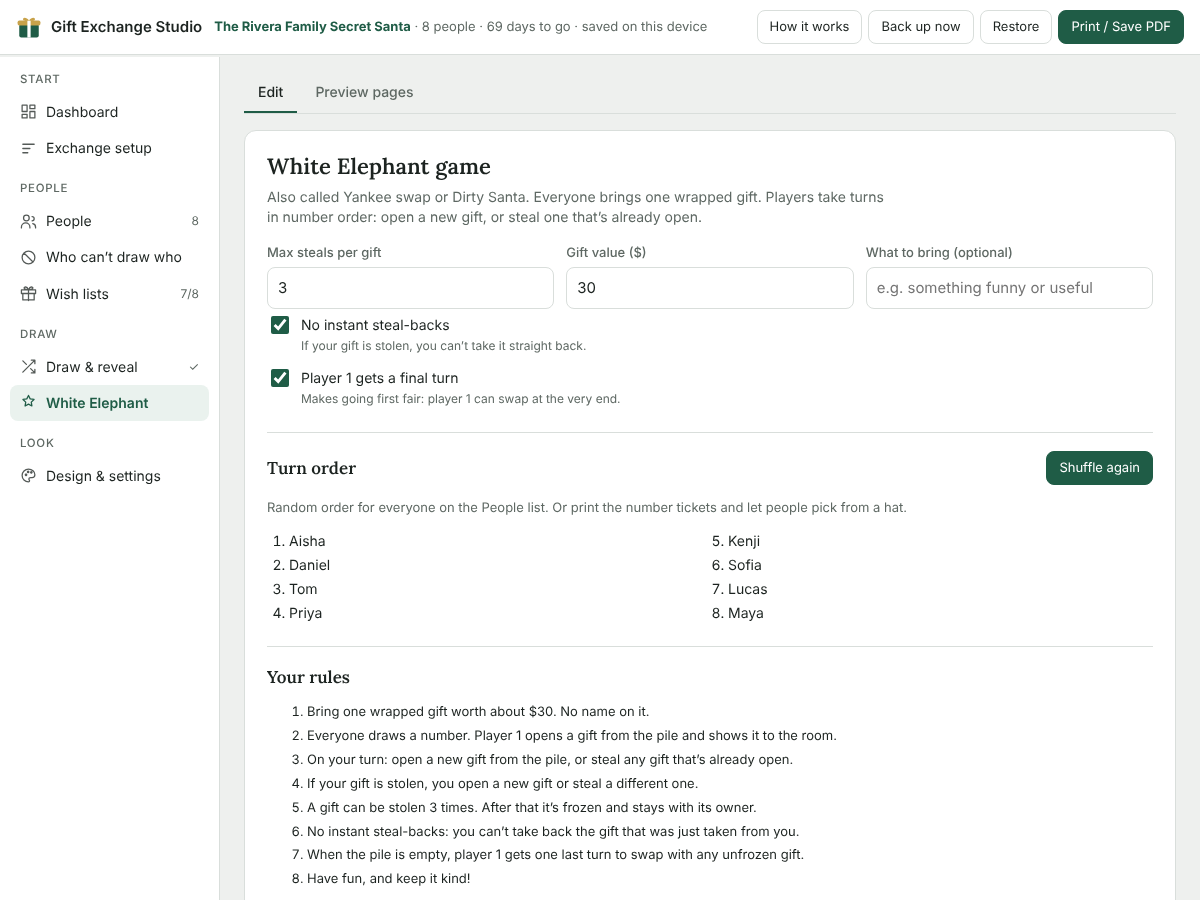Open Who can't draw who
Image resolution: width=1200 pixels, height=900 pixels.
(110, 257)
